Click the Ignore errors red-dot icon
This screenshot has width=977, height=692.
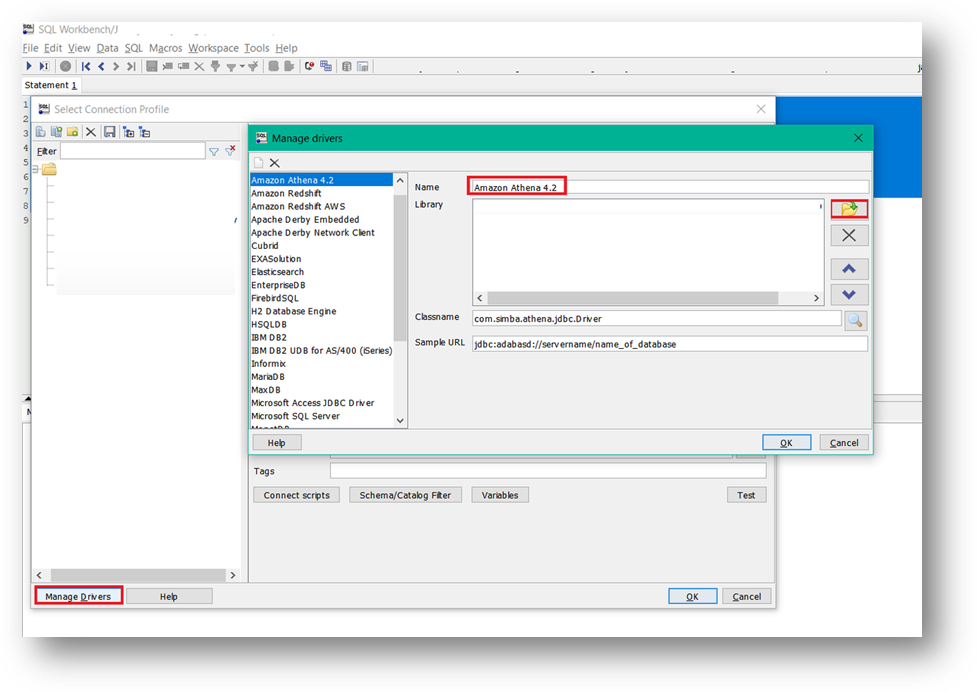point(310,66)
